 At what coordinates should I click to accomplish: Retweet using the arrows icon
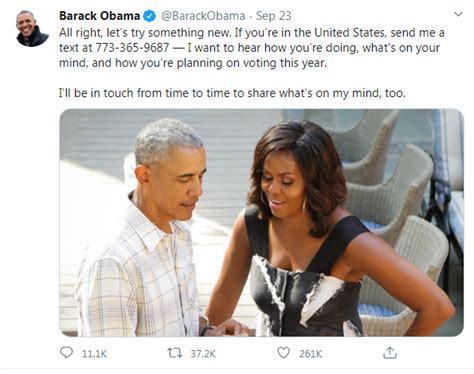[175, 353]
